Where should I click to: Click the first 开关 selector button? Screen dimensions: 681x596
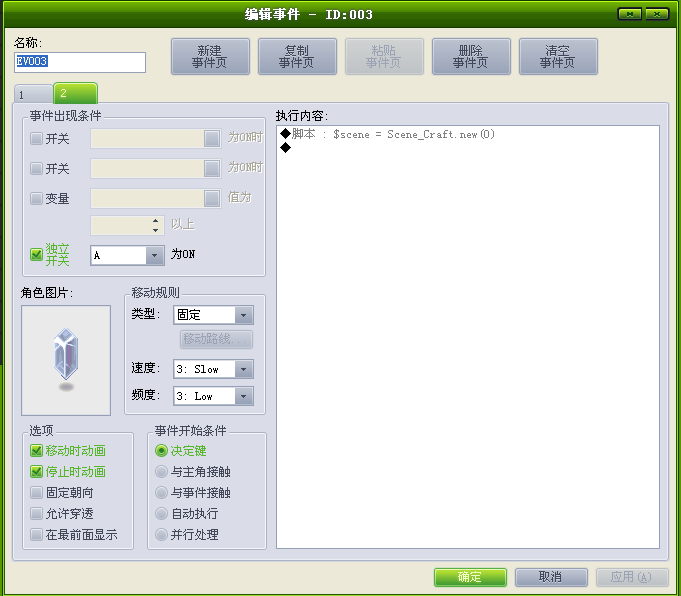(x=212, y=139)
